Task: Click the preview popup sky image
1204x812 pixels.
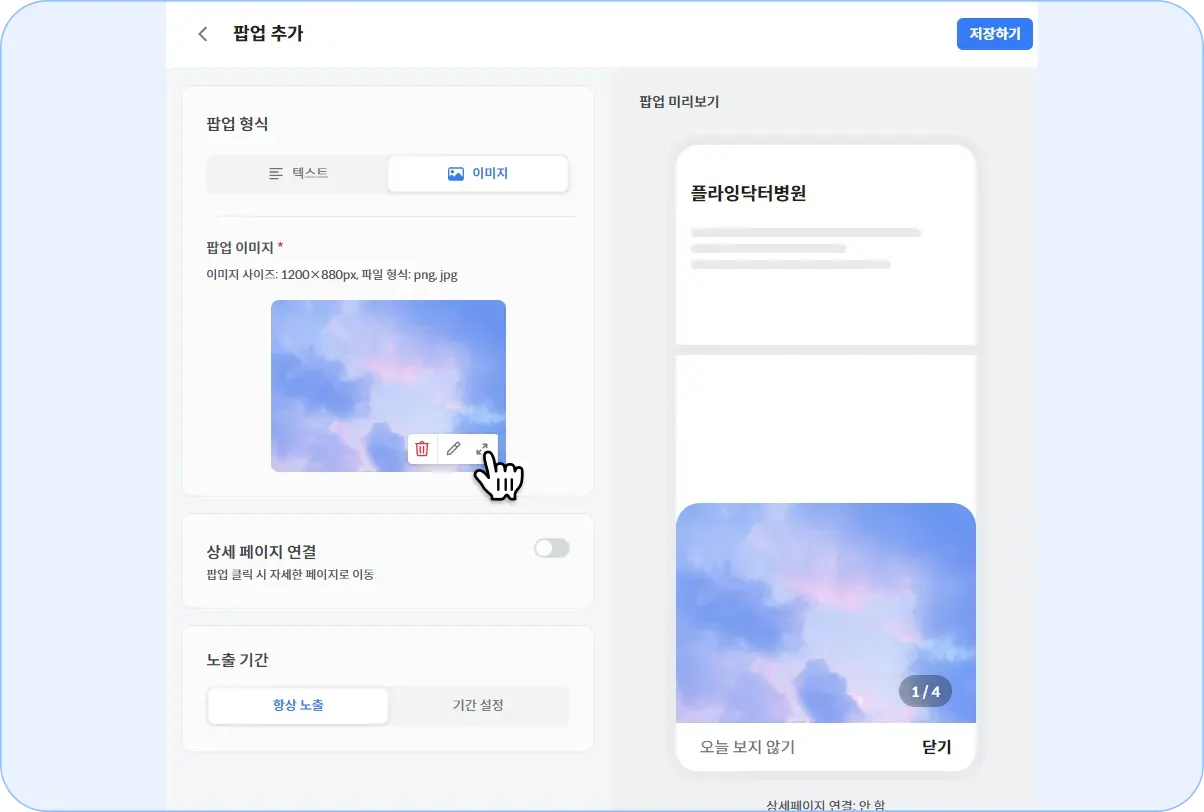Action: [826, 613]
